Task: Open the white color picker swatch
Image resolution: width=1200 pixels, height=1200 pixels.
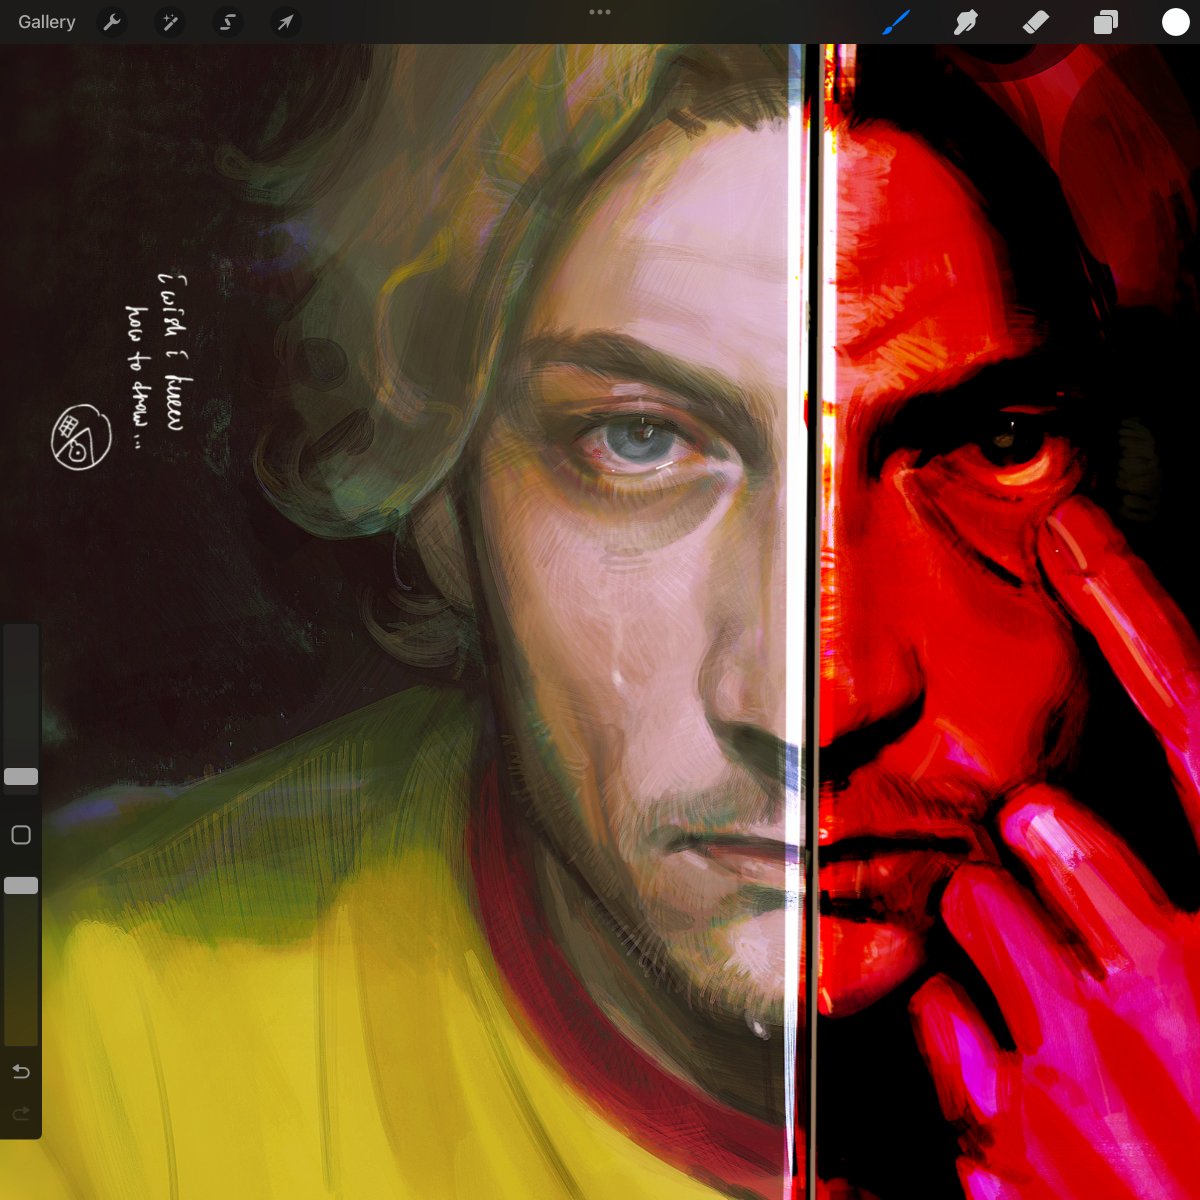Action: click(1175, 22)
